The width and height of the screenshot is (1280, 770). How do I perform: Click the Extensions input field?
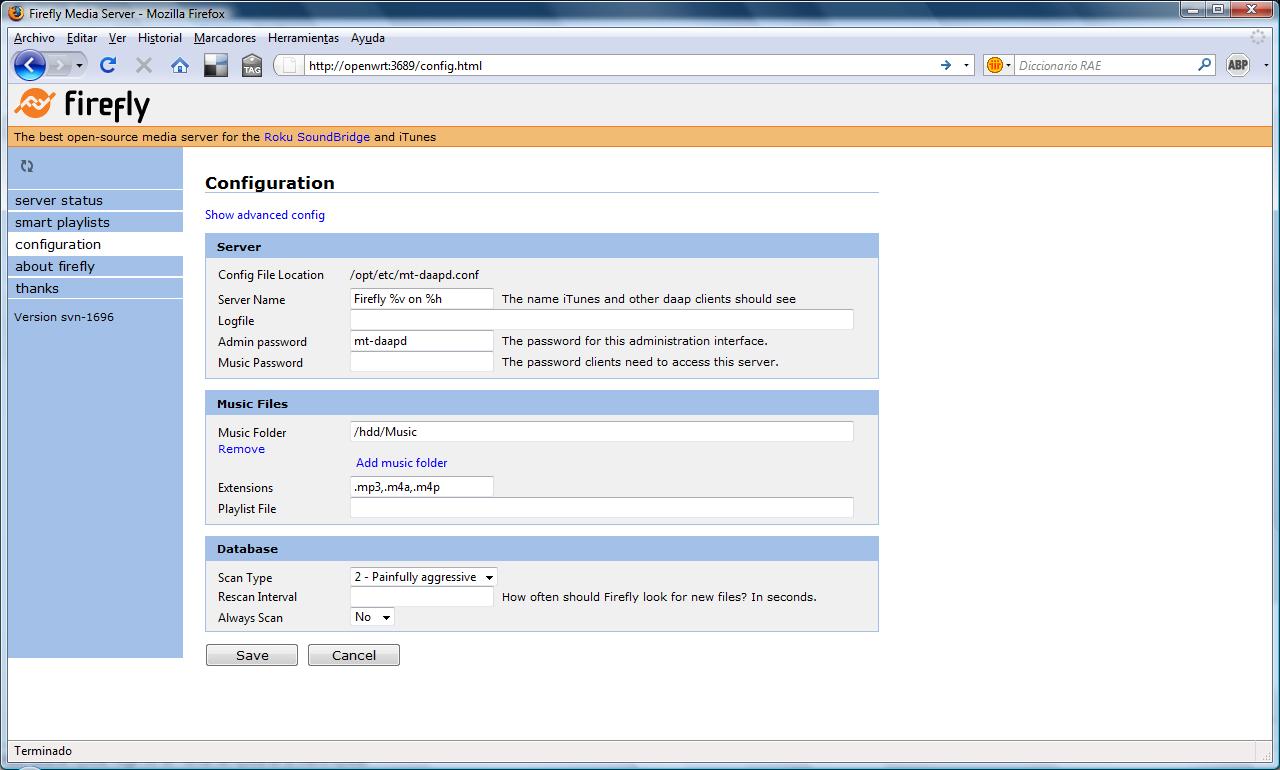(x=422, y=487)
